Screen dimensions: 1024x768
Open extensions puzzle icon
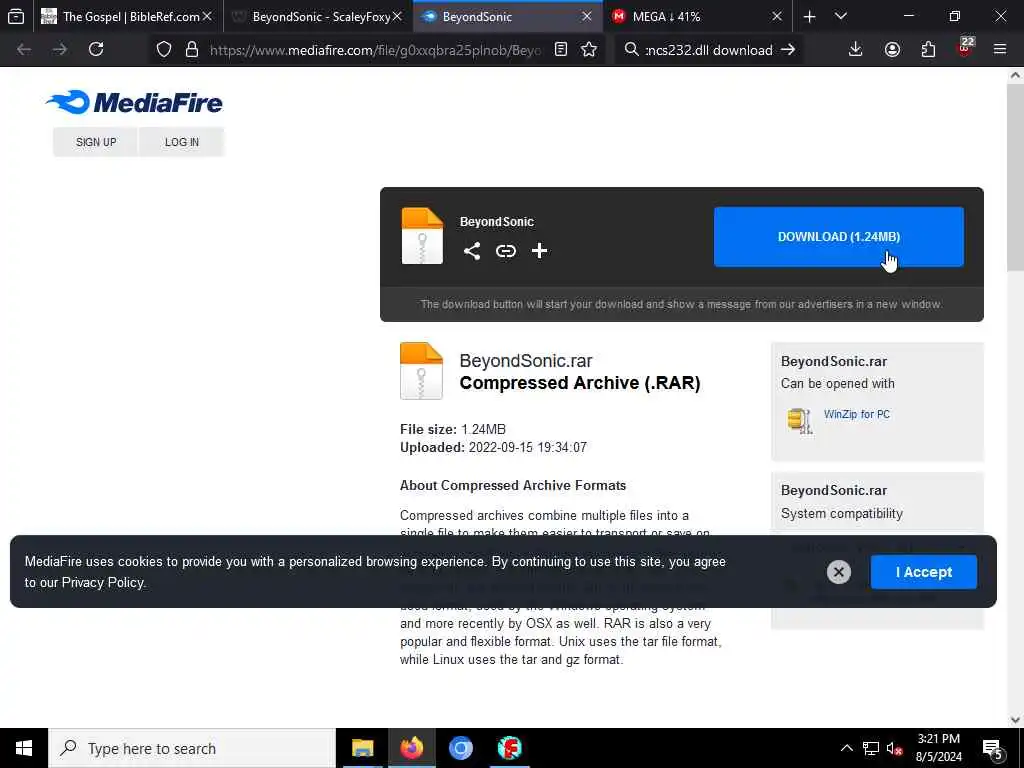pos(928,49)
